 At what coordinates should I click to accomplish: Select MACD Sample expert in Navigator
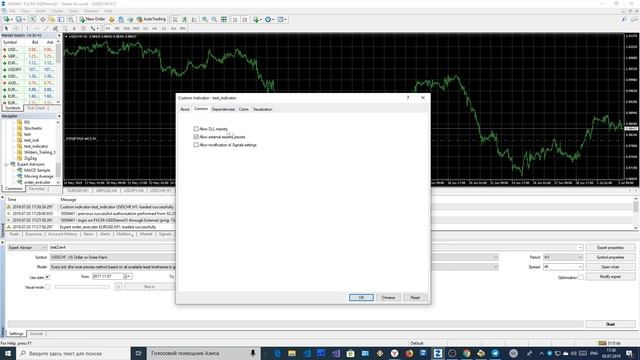coord(37,170)
